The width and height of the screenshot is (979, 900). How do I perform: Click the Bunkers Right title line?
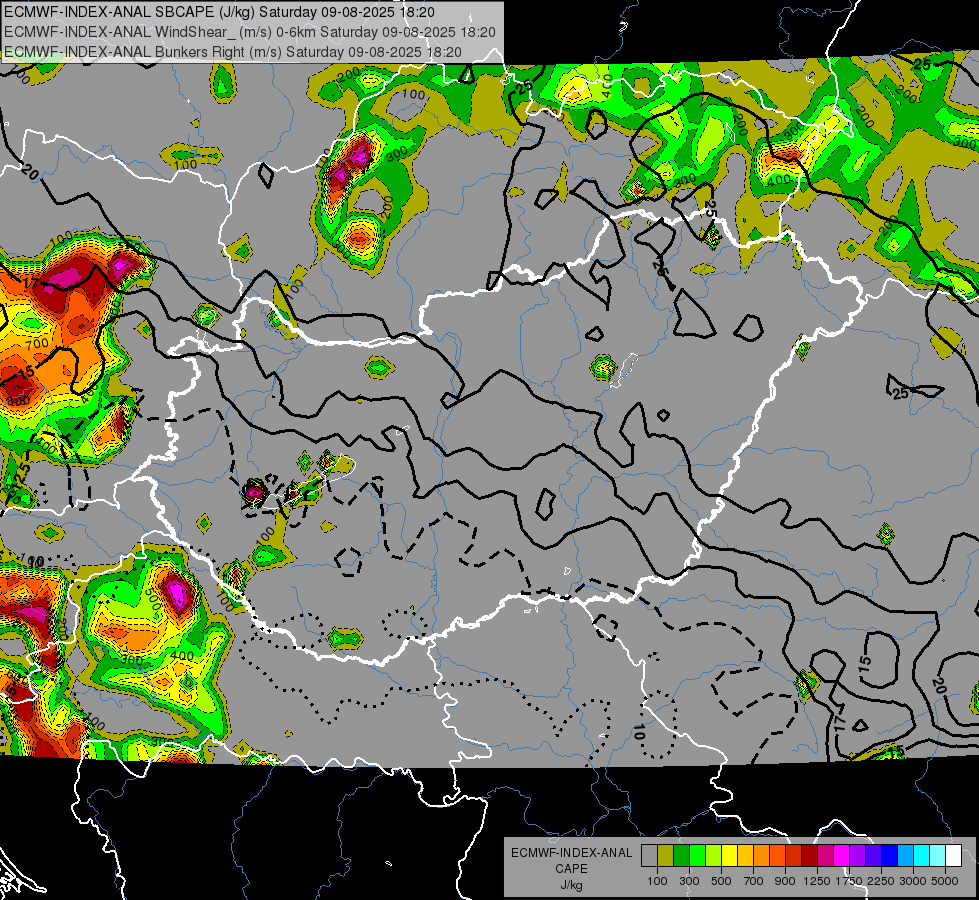(232, 52)
